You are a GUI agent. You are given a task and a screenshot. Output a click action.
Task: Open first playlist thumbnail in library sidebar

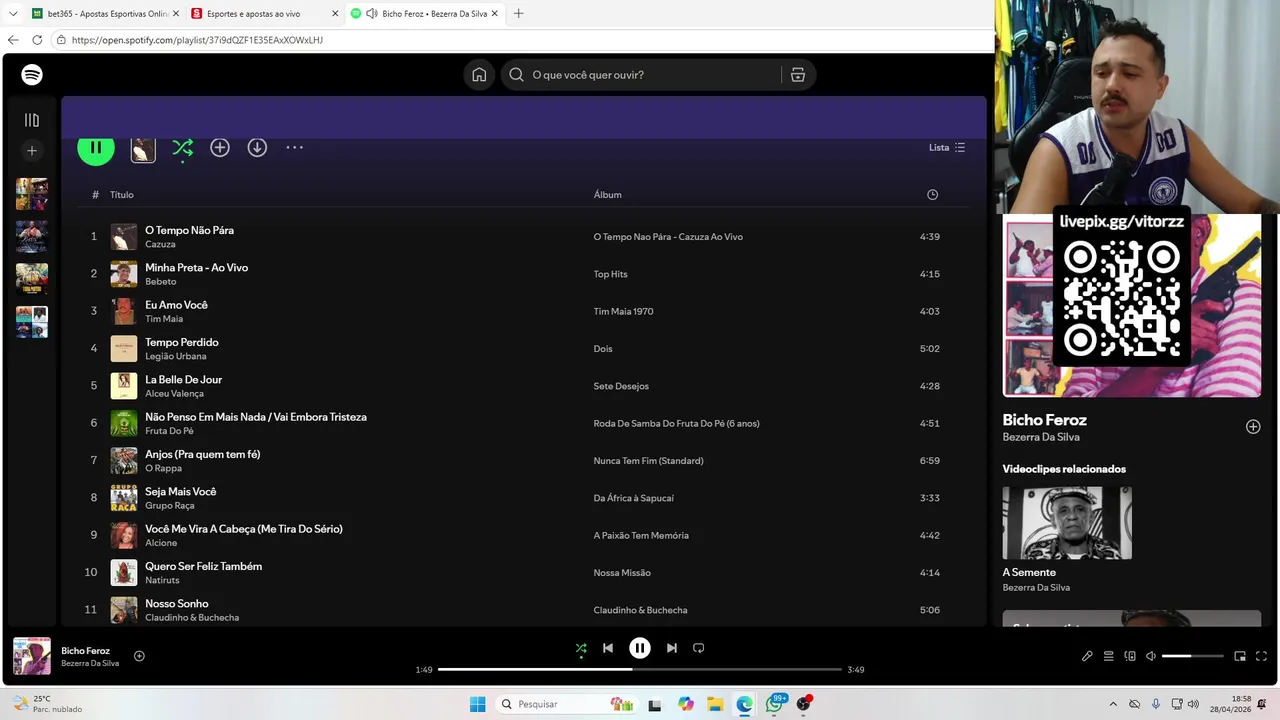(32, 194)
